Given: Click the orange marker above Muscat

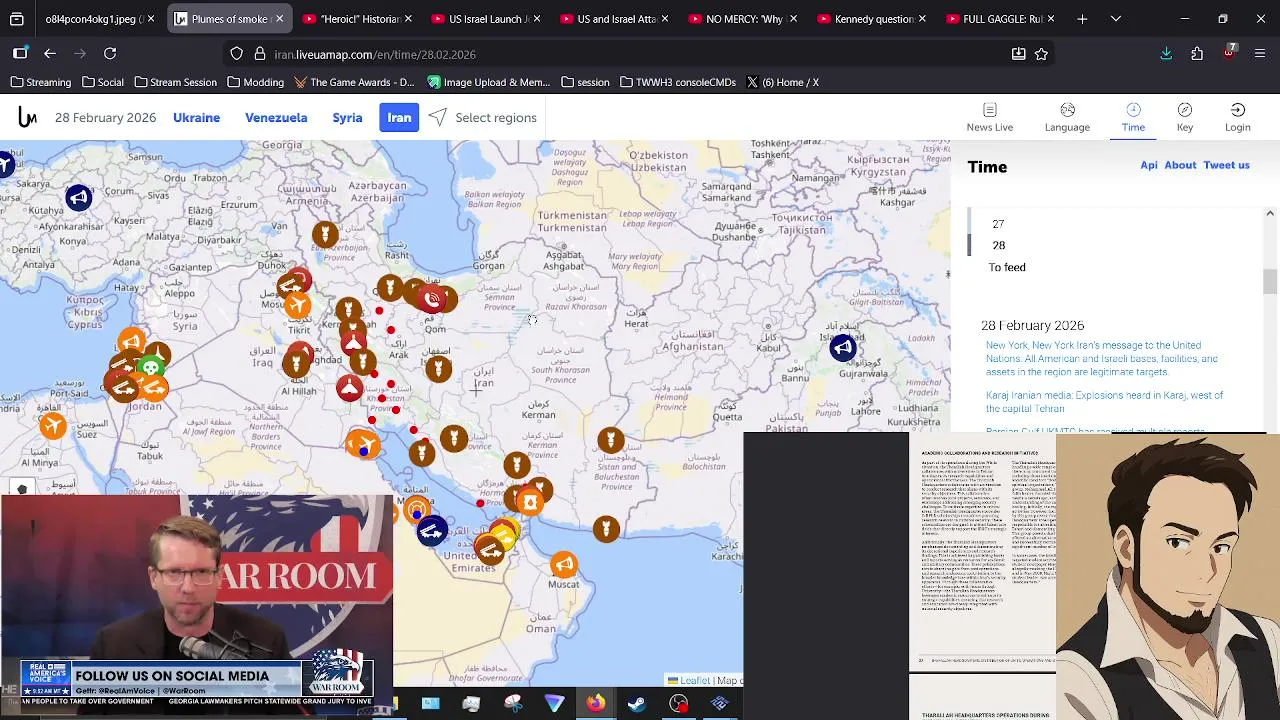Looking at the screenshot, I should 564,565.
